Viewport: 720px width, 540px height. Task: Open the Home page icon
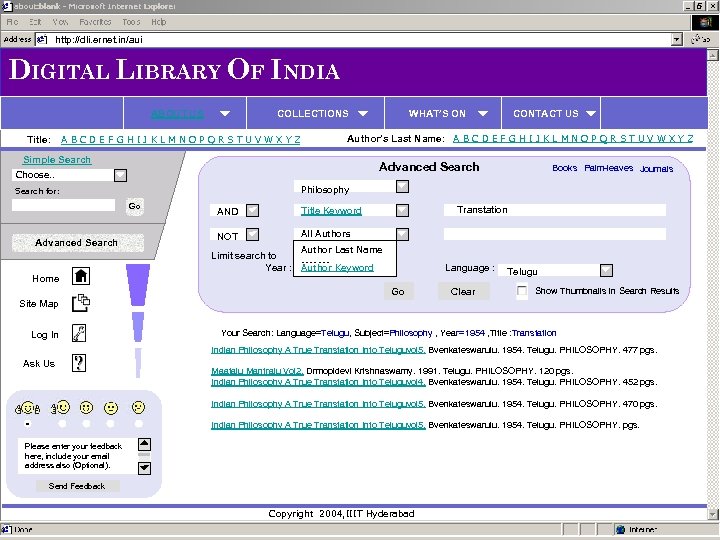click(x=81, y=276)
